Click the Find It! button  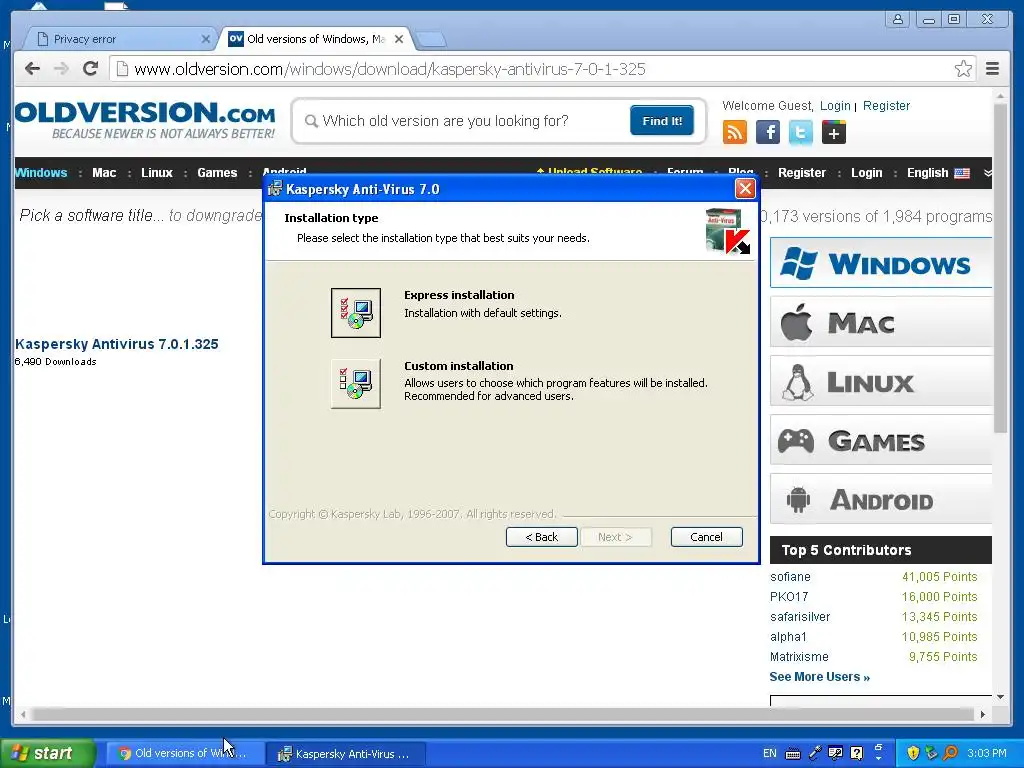[662, 121]
